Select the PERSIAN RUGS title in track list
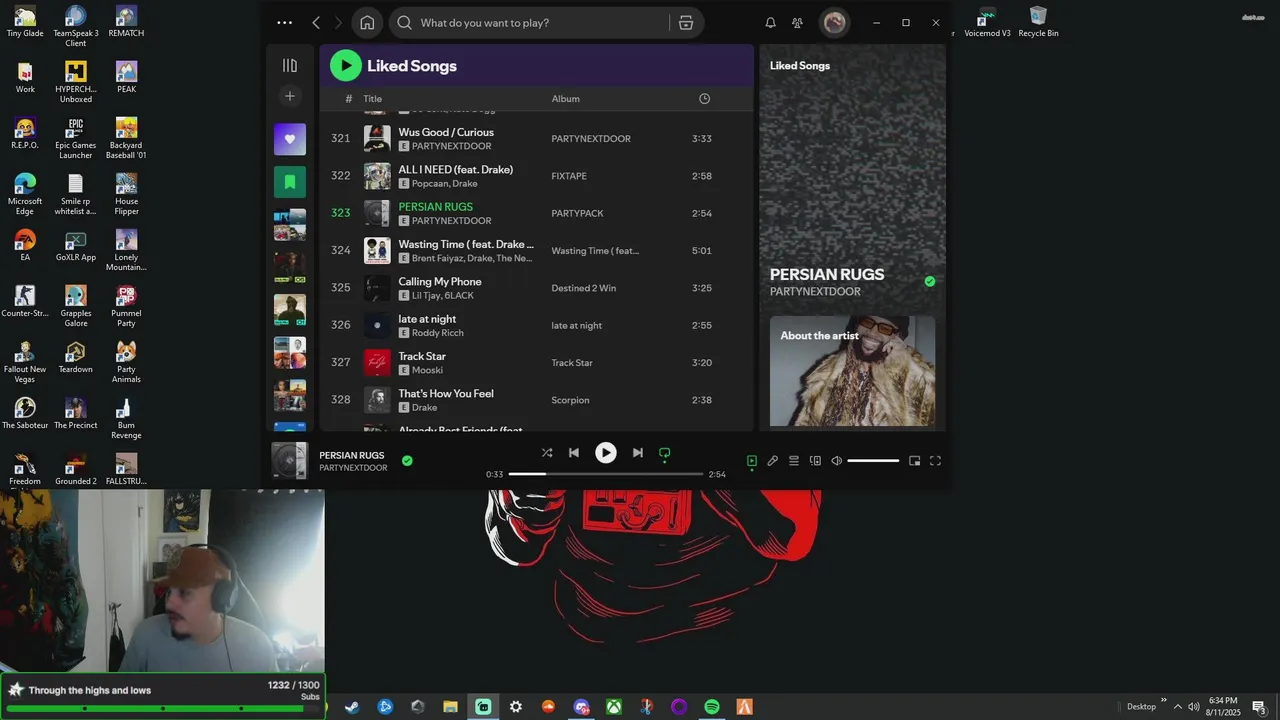The height and width of the screenshot is (720, 1280). pyautogui.click(x=436, y=207)
